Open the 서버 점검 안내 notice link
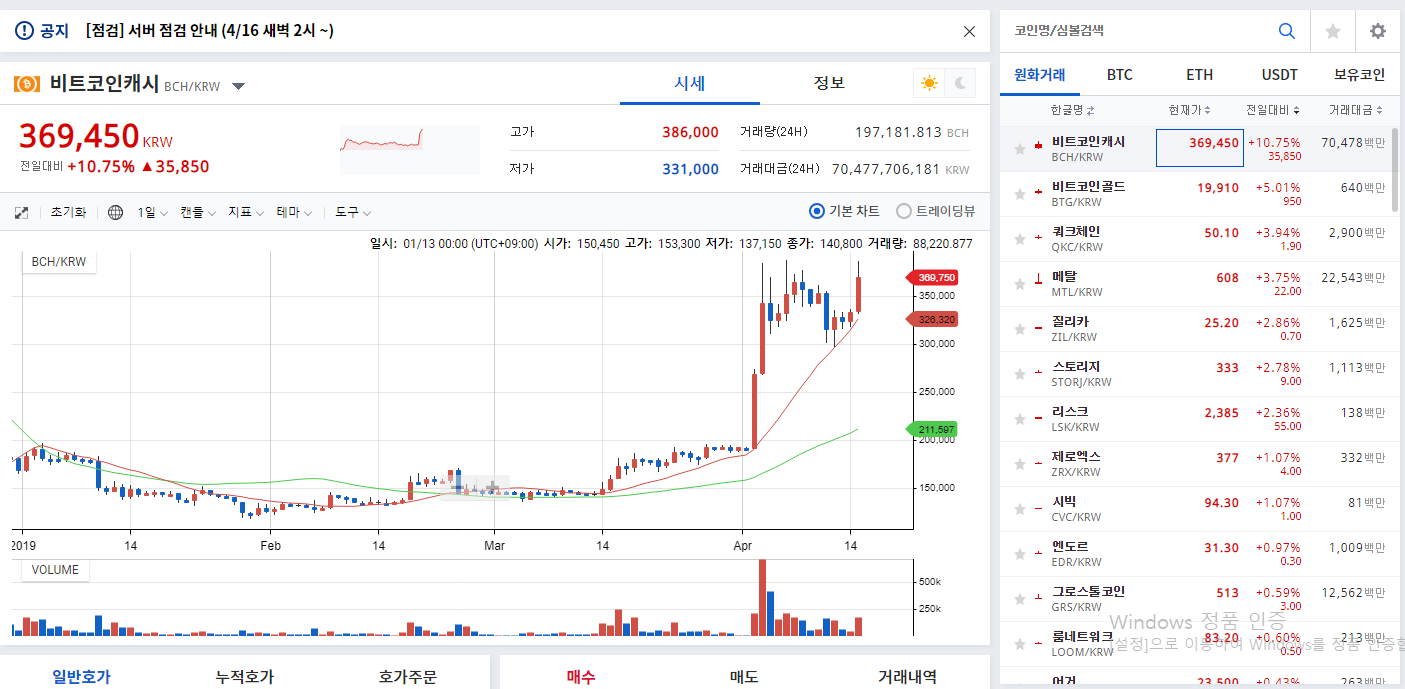The height and width of the screenshot is (689, 1405). 210,31
